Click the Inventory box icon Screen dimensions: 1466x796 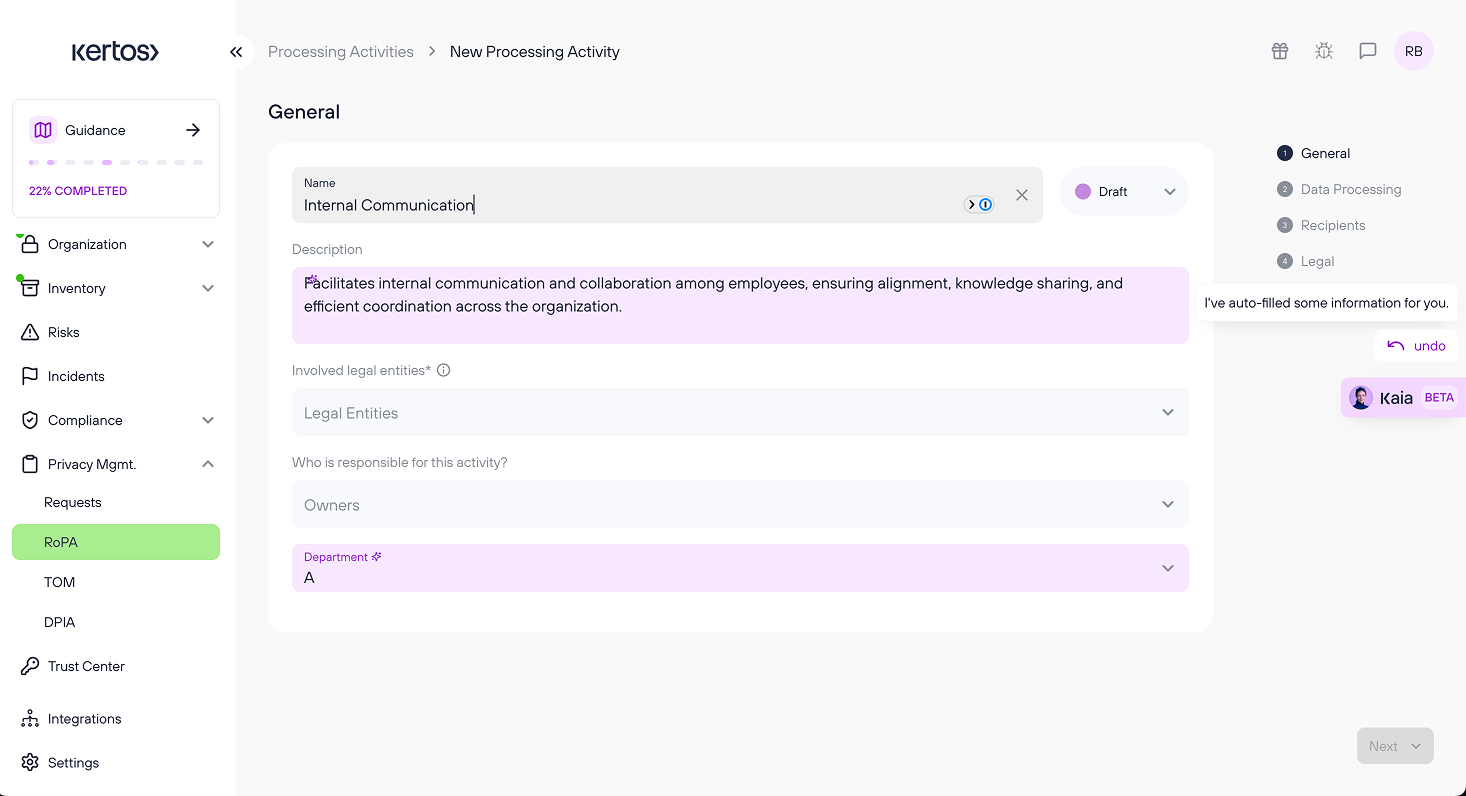pyautogui.click(x=30, y=288)
